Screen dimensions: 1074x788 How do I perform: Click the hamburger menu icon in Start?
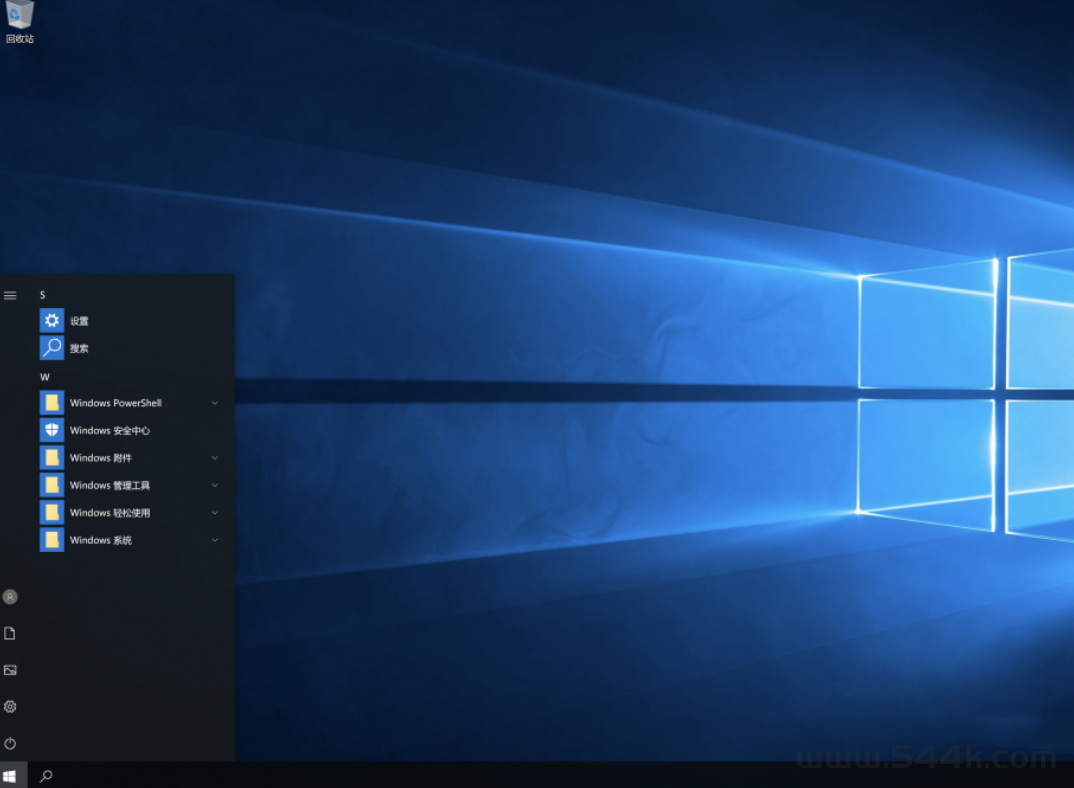point(10,295)
